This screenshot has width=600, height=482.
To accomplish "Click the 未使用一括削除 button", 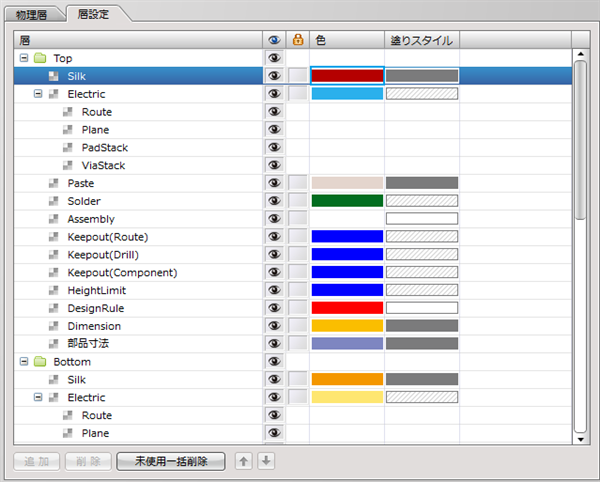I will 171,461.
